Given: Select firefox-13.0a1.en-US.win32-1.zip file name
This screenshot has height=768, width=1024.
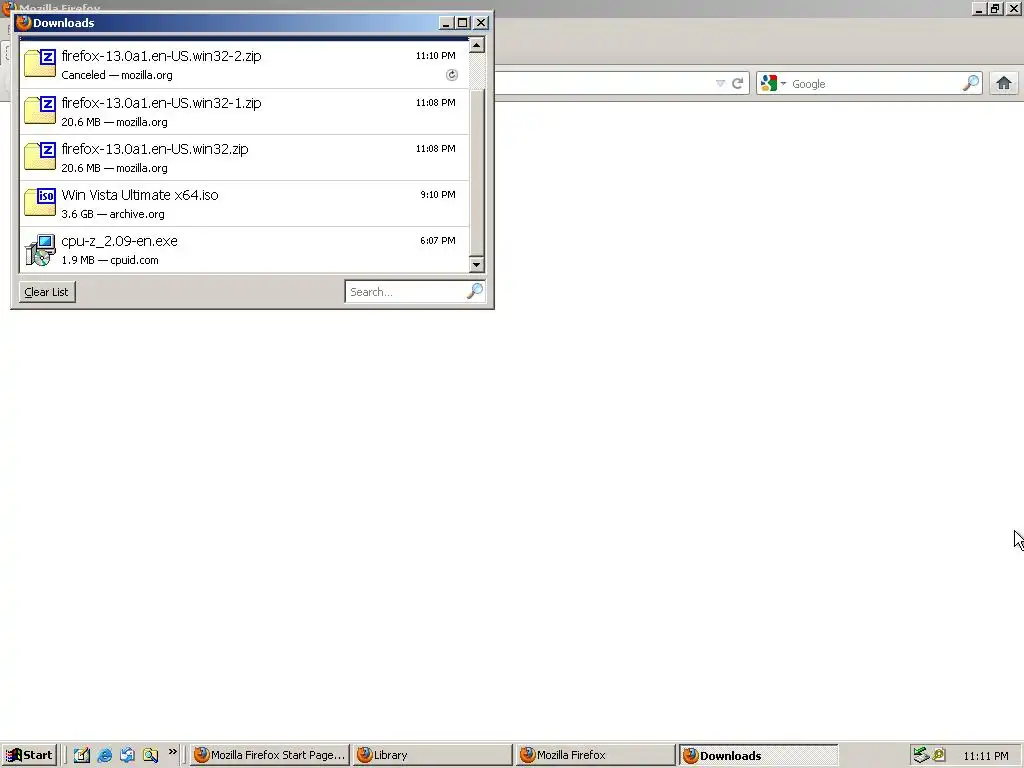Looking at the screenshot, I should [x=161, y=103].
